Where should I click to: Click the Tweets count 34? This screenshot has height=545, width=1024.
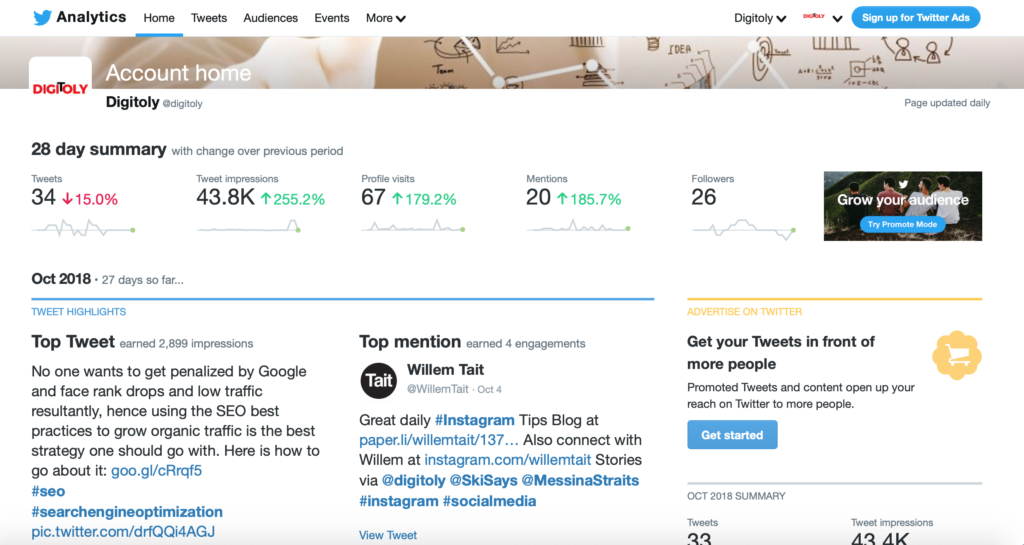pos(44,197)
